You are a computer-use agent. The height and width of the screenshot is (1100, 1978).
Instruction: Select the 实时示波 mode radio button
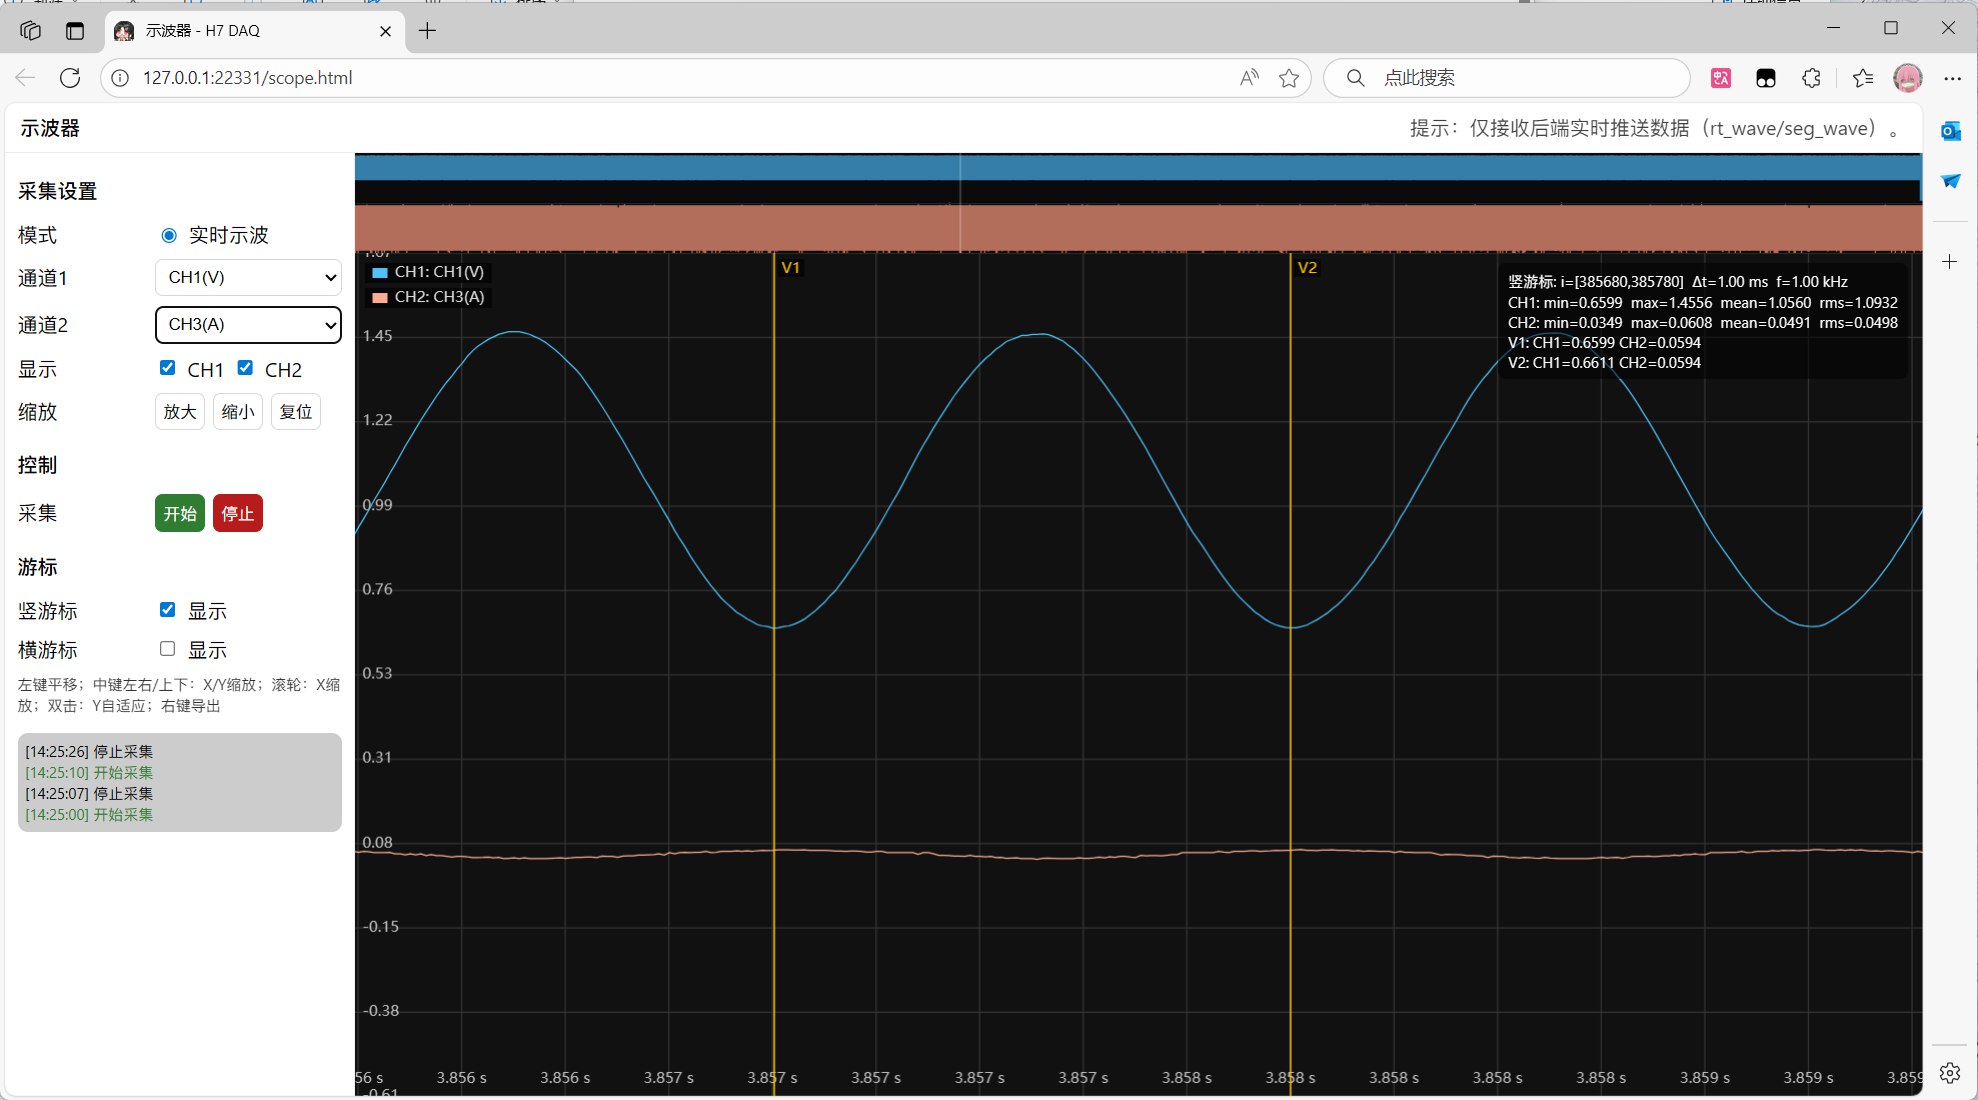(169, 235)
